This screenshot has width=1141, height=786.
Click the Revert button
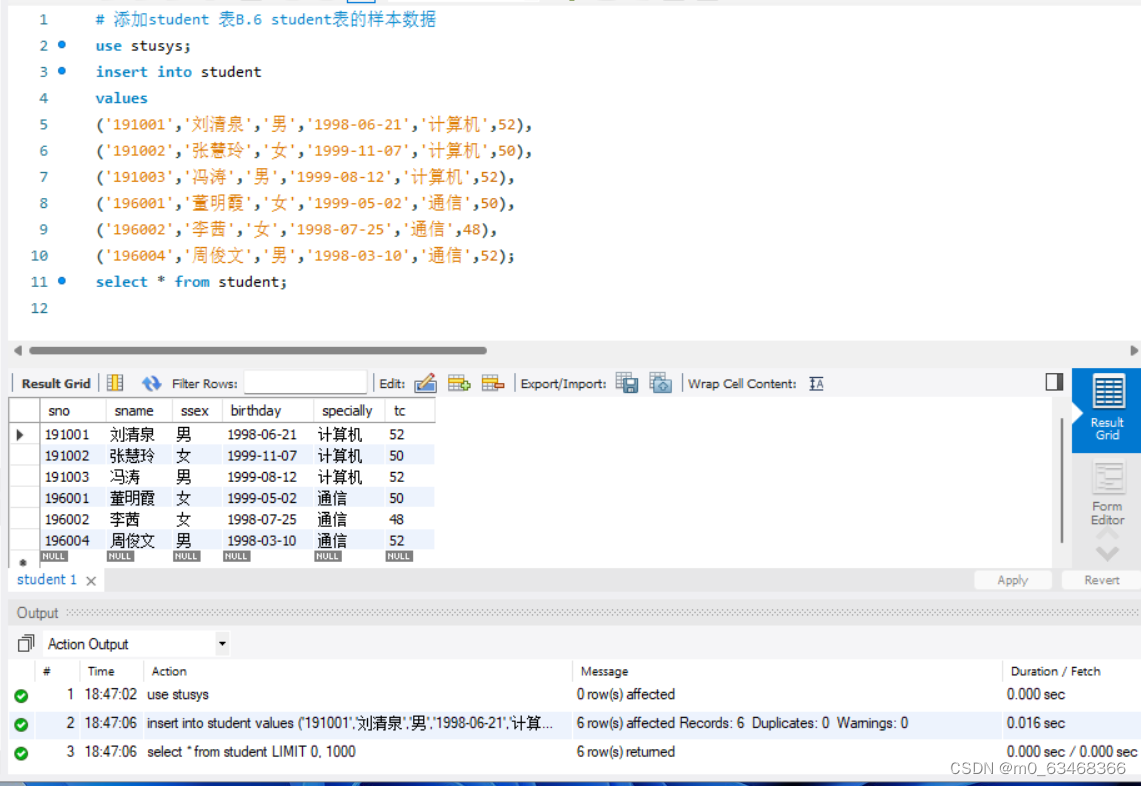point(1100,579)
